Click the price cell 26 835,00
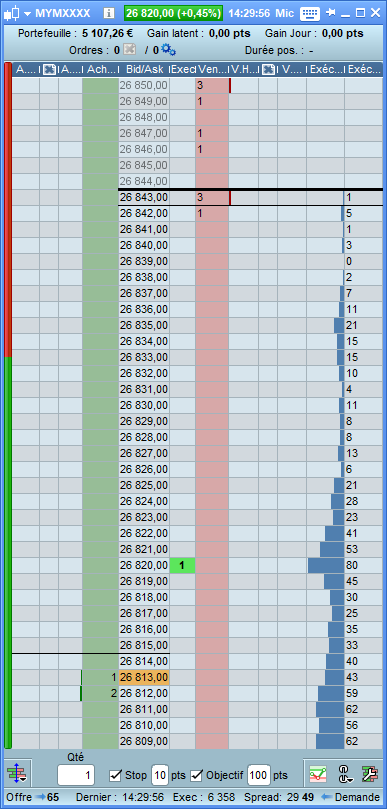The width and height of the screenshot is (387, 809). (x=144, y=325)
